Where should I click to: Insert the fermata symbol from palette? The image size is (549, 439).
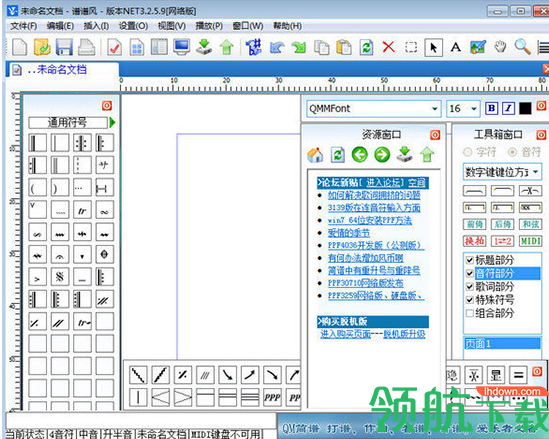(x=60, y=255)
